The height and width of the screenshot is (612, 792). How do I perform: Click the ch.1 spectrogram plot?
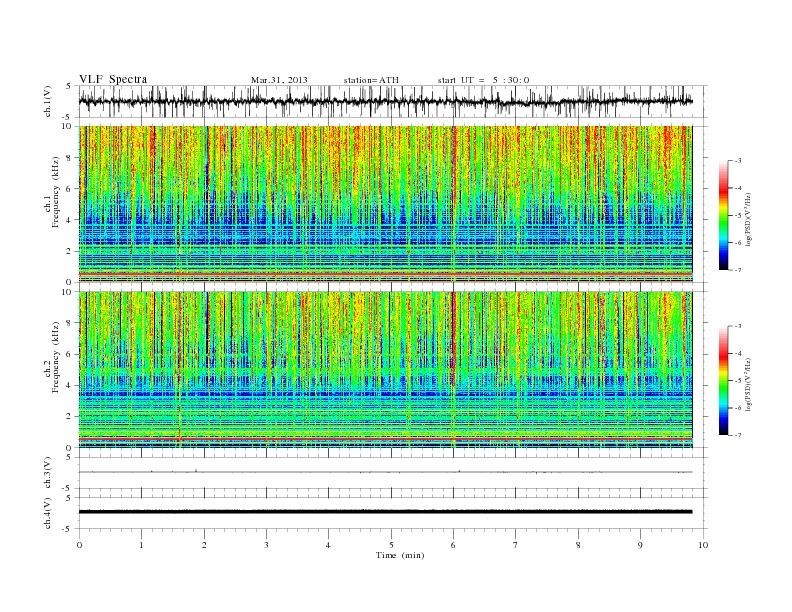tap(385, 204)
